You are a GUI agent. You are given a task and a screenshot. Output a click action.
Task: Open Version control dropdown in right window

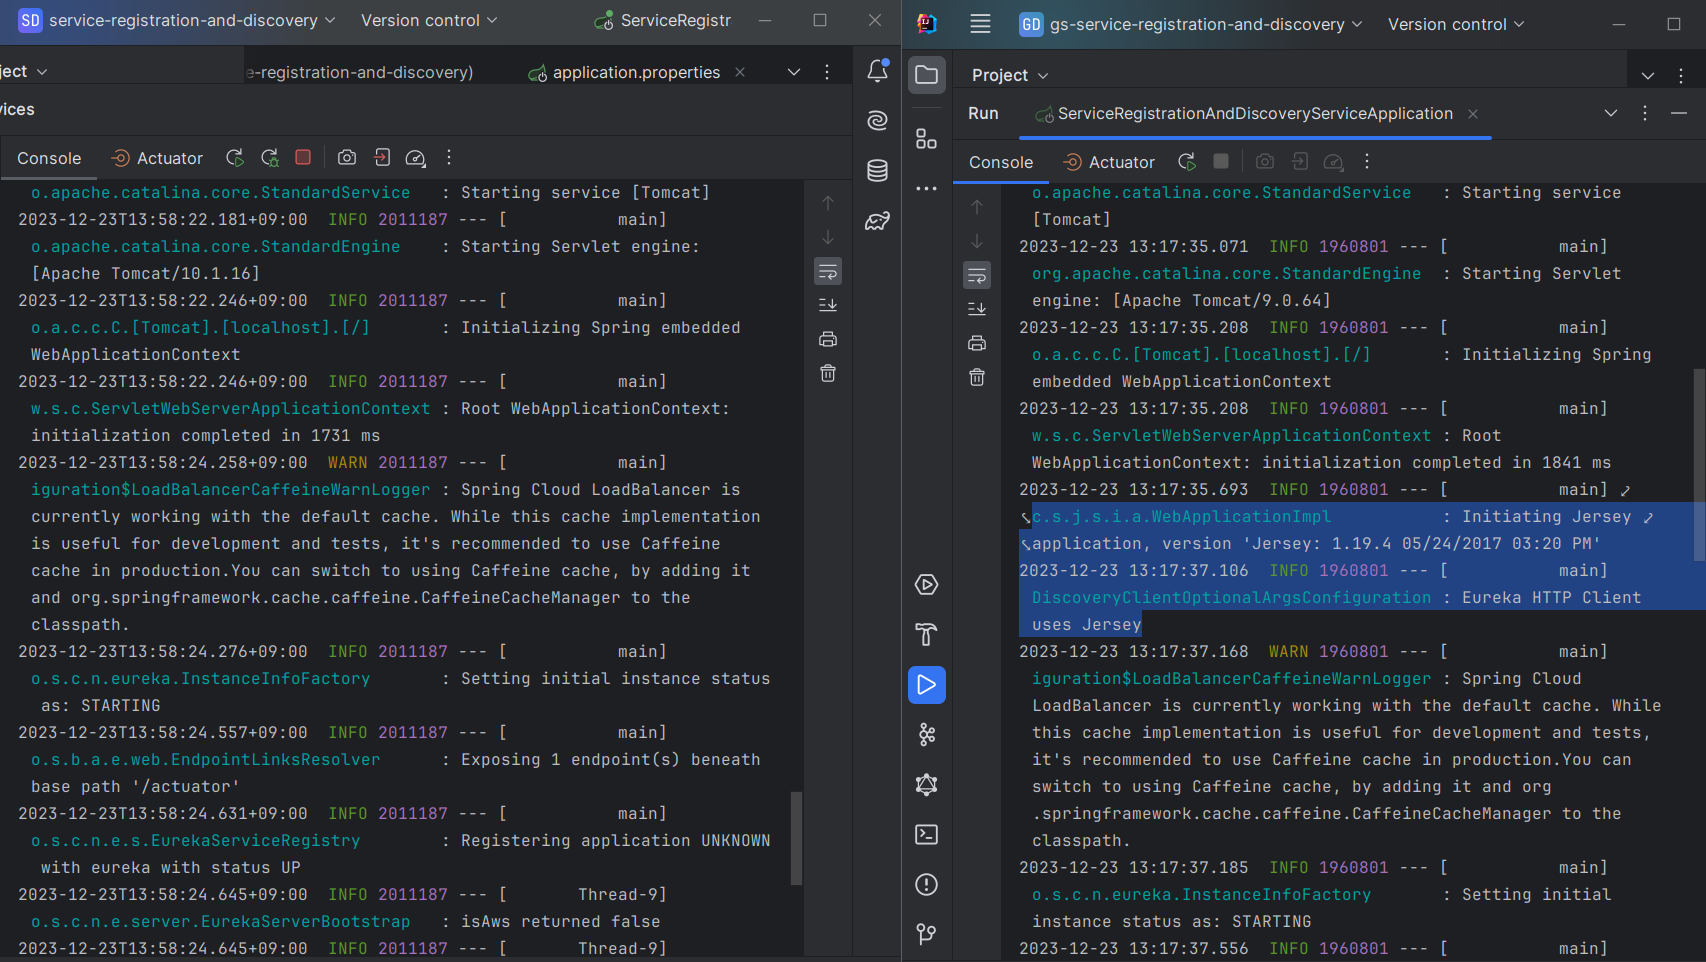(1456, 24)
